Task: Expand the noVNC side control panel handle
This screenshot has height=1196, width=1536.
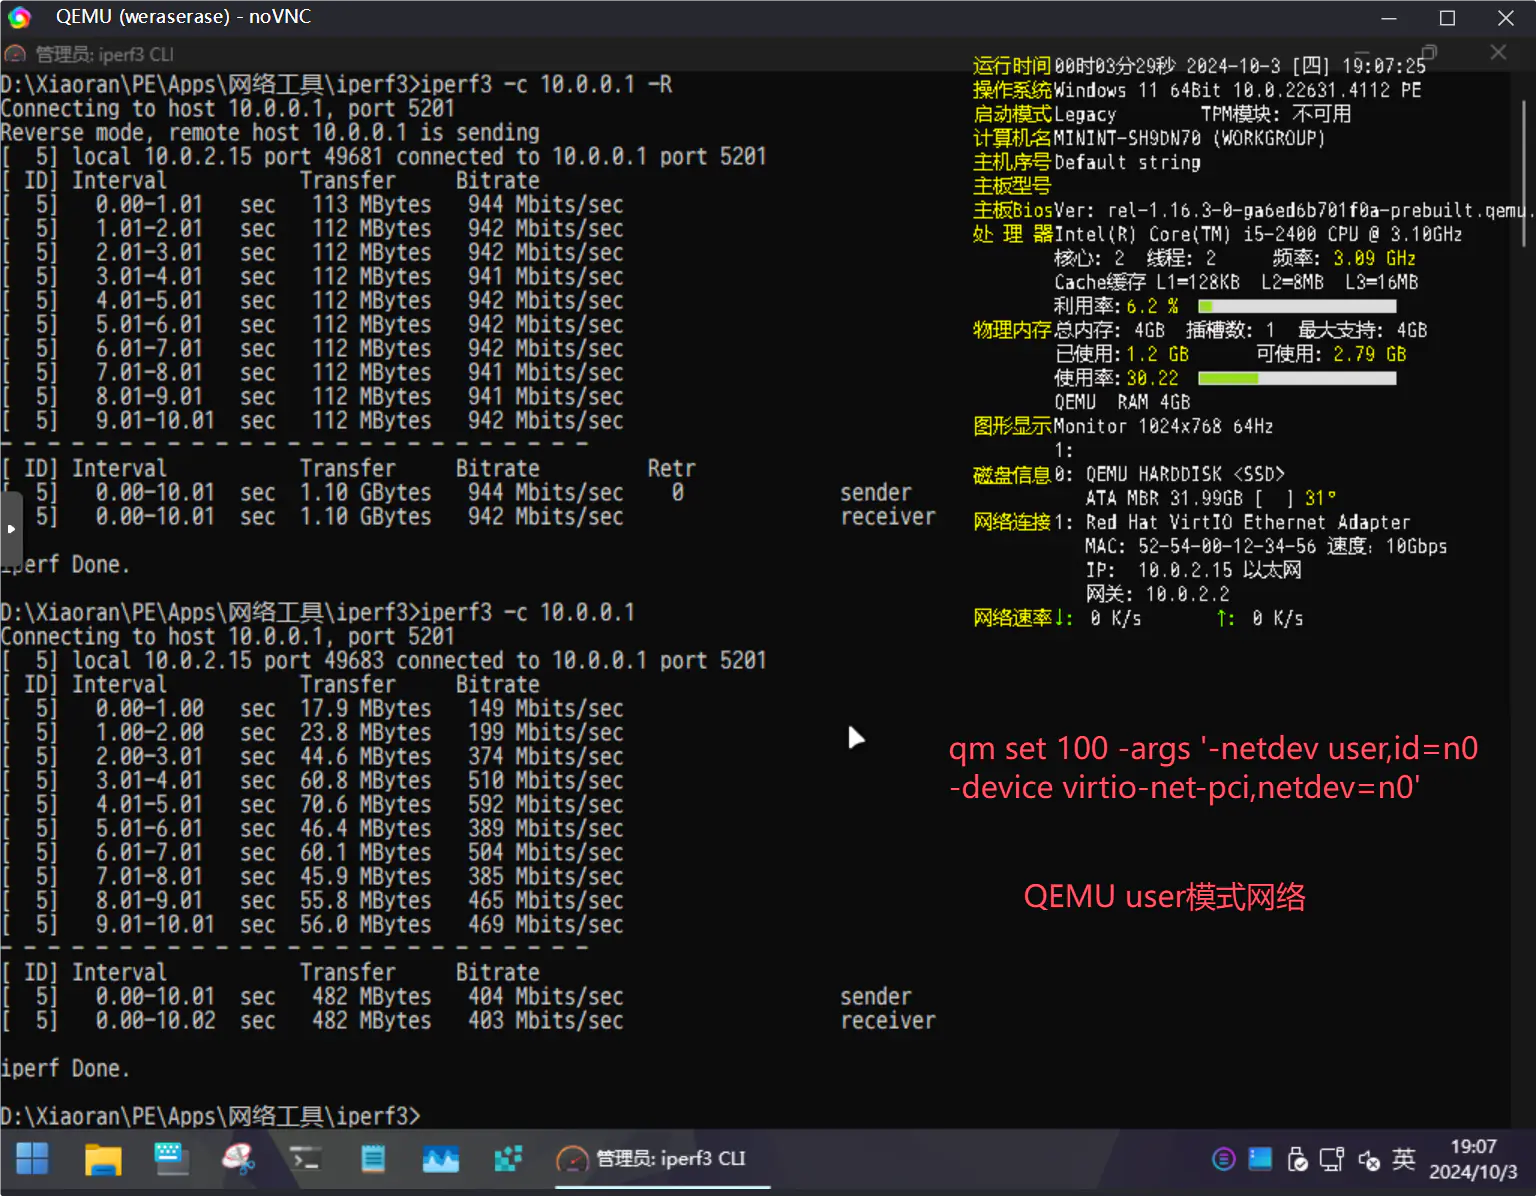Action: [10, 528]
